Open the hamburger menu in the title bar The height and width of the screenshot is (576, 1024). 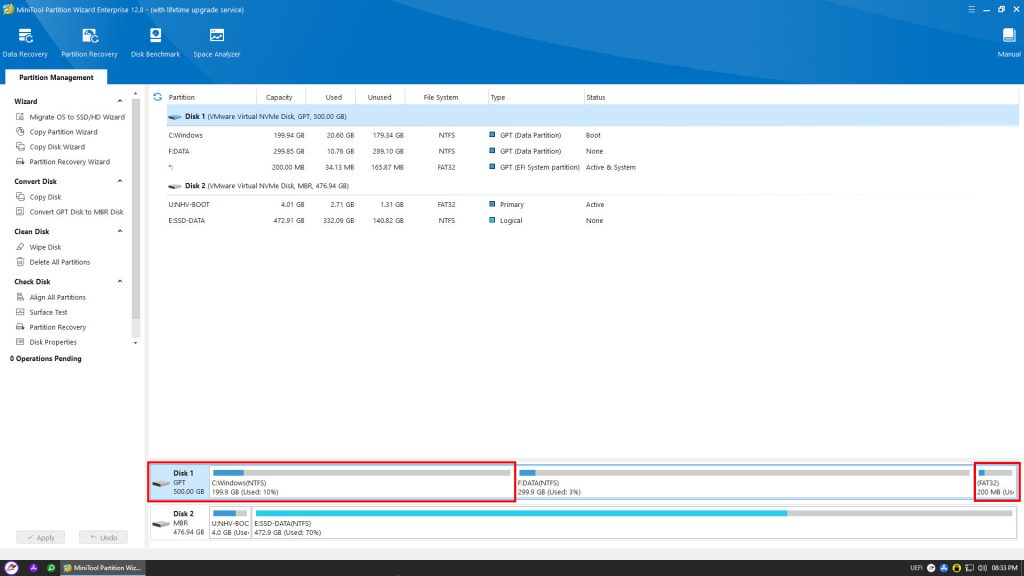(971, 9)
